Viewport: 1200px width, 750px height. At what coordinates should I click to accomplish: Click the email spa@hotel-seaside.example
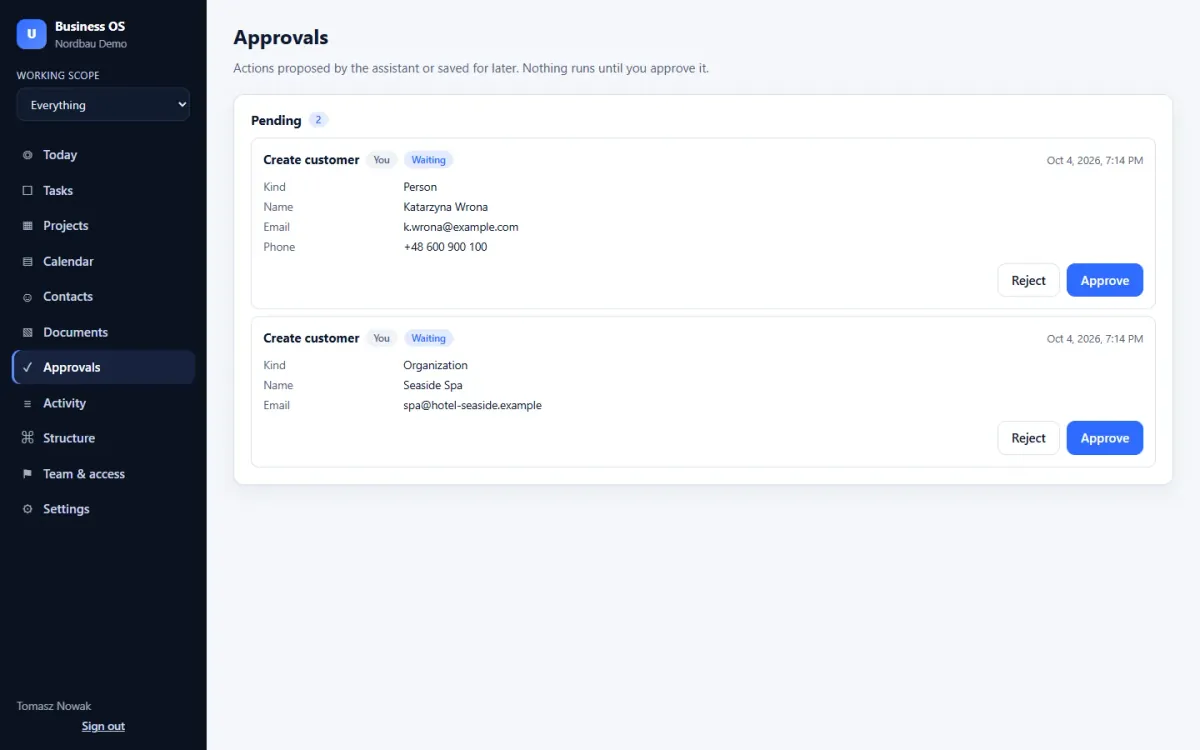coord(472,405)
